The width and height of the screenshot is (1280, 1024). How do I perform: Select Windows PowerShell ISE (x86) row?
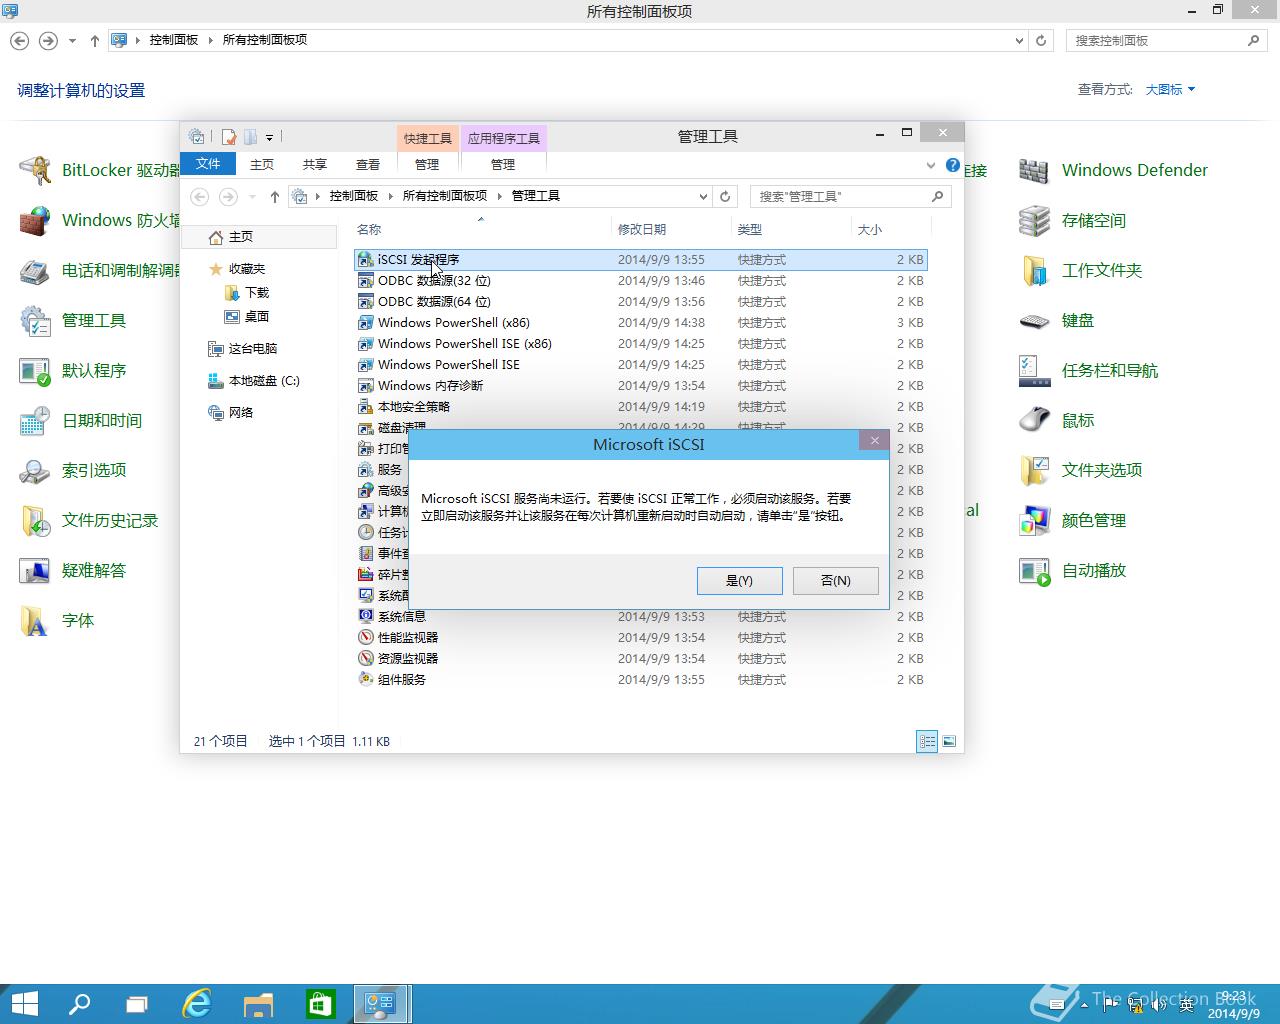point(641,344)
